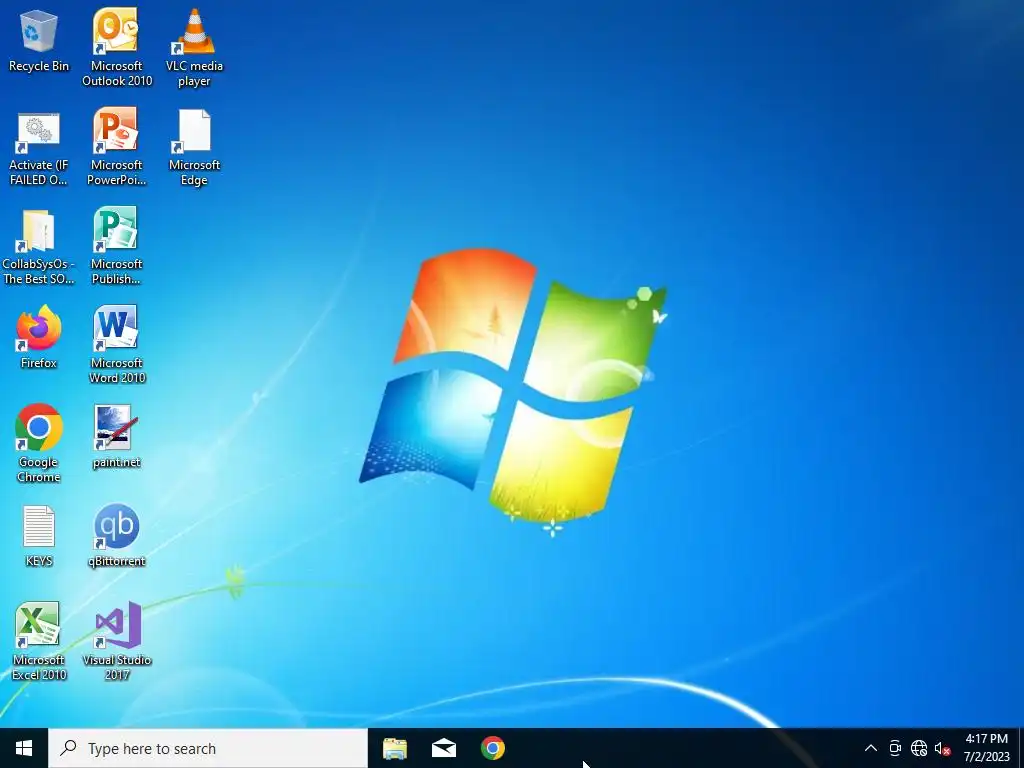Select the Microsoft Excel 2010 shortcut
This screenshot has width=1024, height=768.
tap(39, 642)
